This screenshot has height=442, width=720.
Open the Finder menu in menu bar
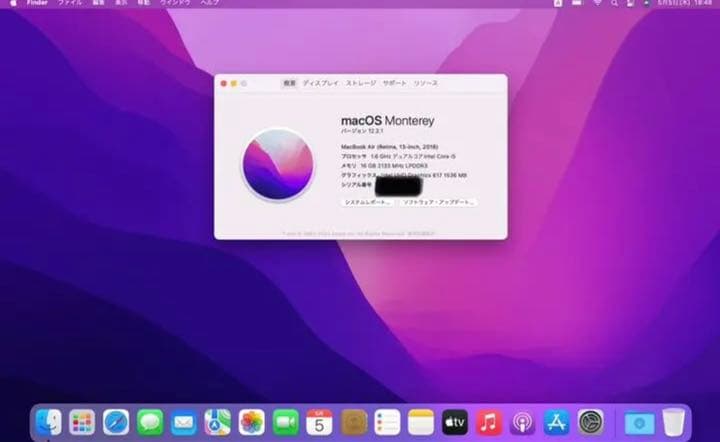coord(37,3)
